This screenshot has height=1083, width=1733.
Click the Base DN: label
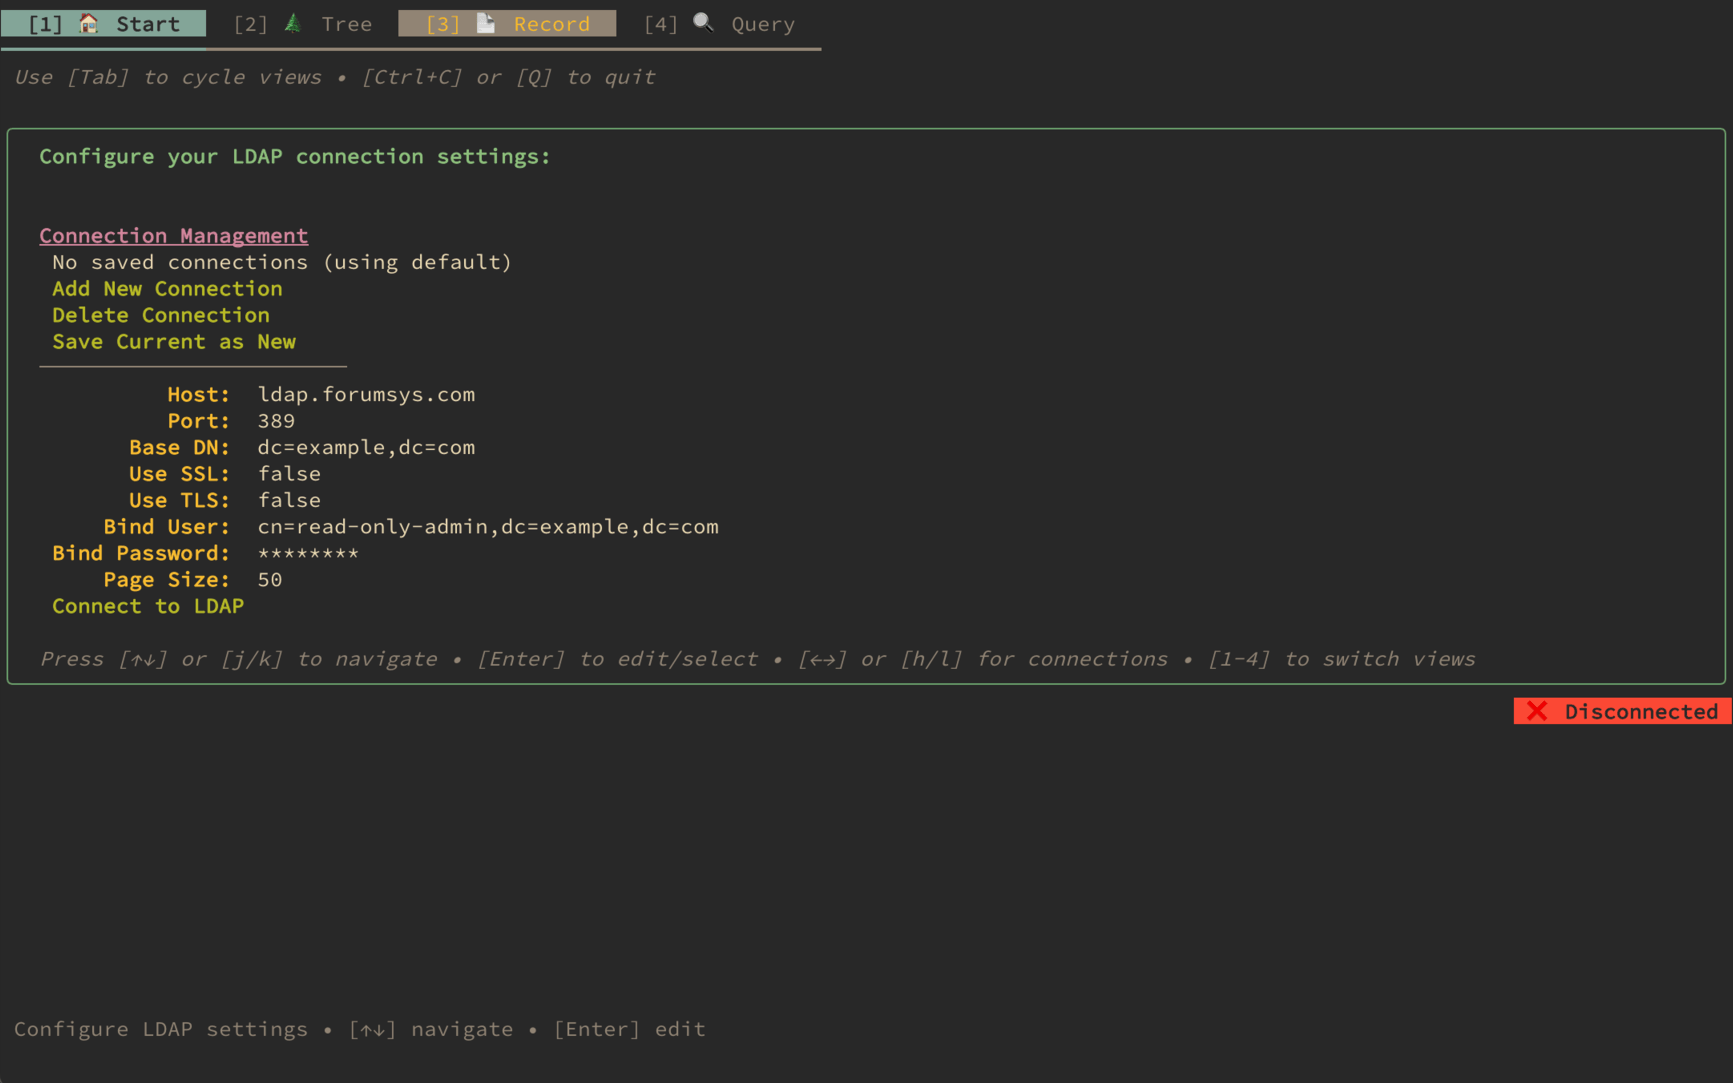(x=179, y=447)
